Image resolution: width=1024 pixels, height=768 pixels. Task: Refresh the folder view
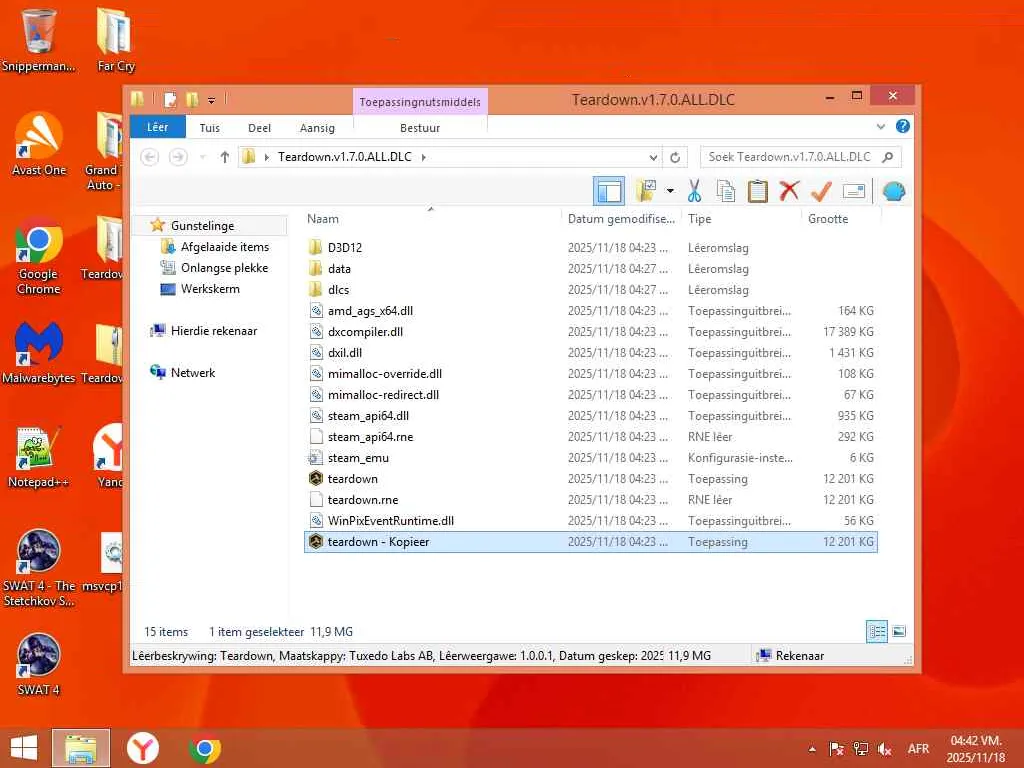pos(675,157)
